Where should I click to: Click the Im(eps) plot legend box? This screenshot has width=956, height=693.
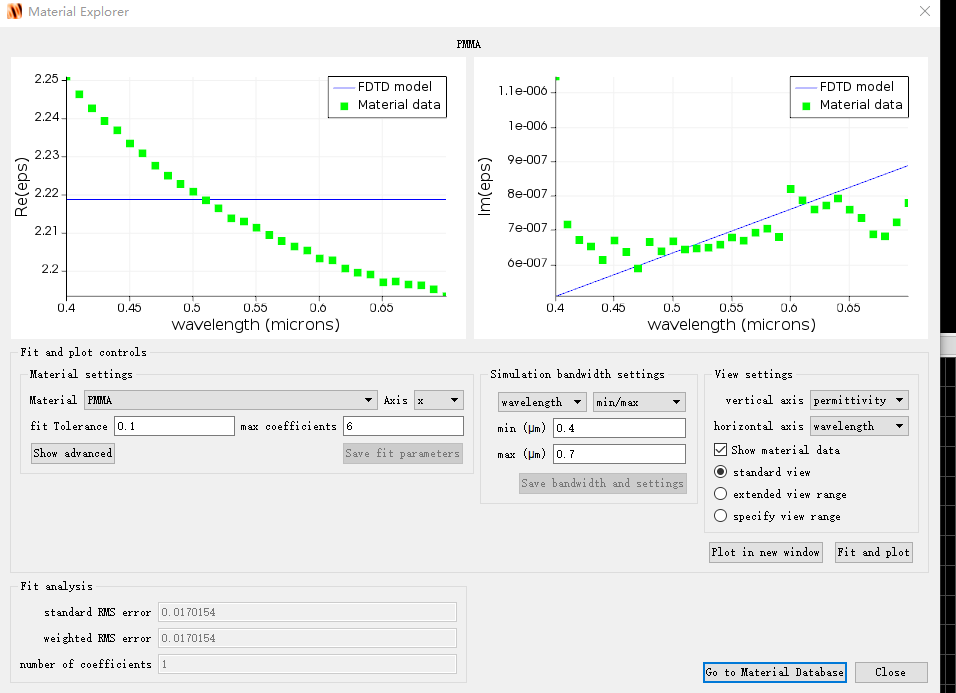pos(849,97)
